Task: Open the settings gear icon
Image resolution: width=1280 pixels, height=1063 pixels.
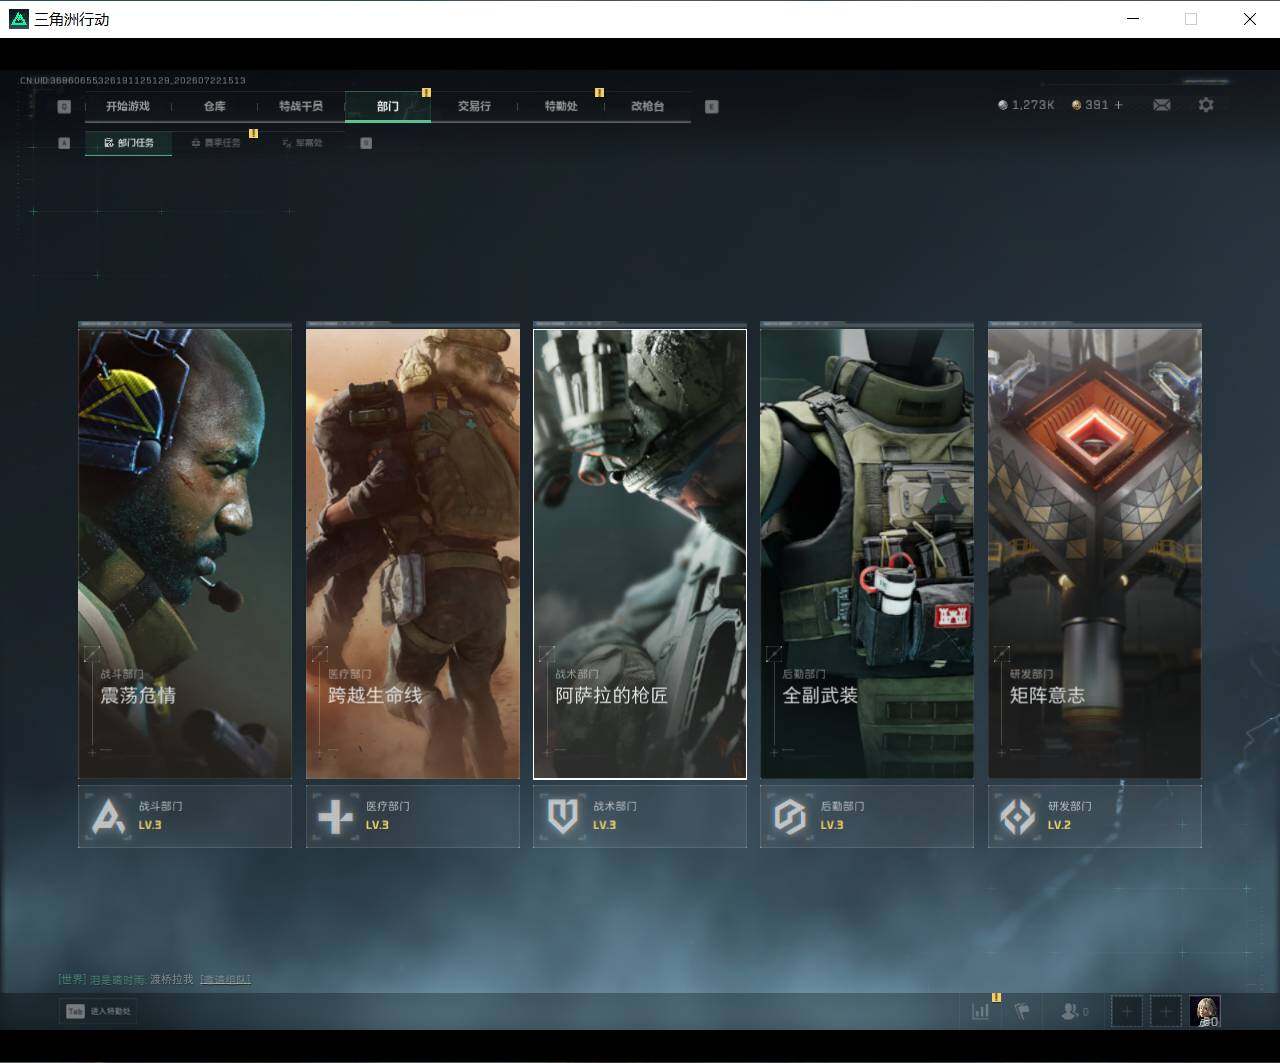Action: click(1206, 105)
